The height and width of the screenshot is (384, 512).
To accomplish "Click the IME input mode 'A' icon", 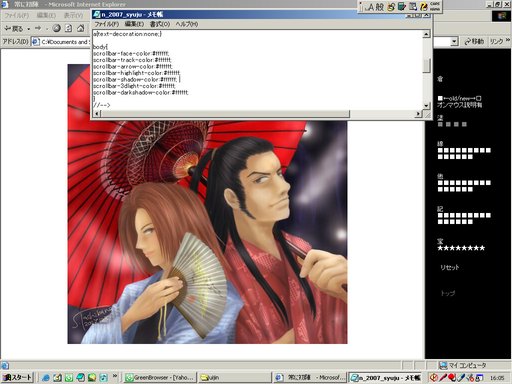I will click(371, 7).
